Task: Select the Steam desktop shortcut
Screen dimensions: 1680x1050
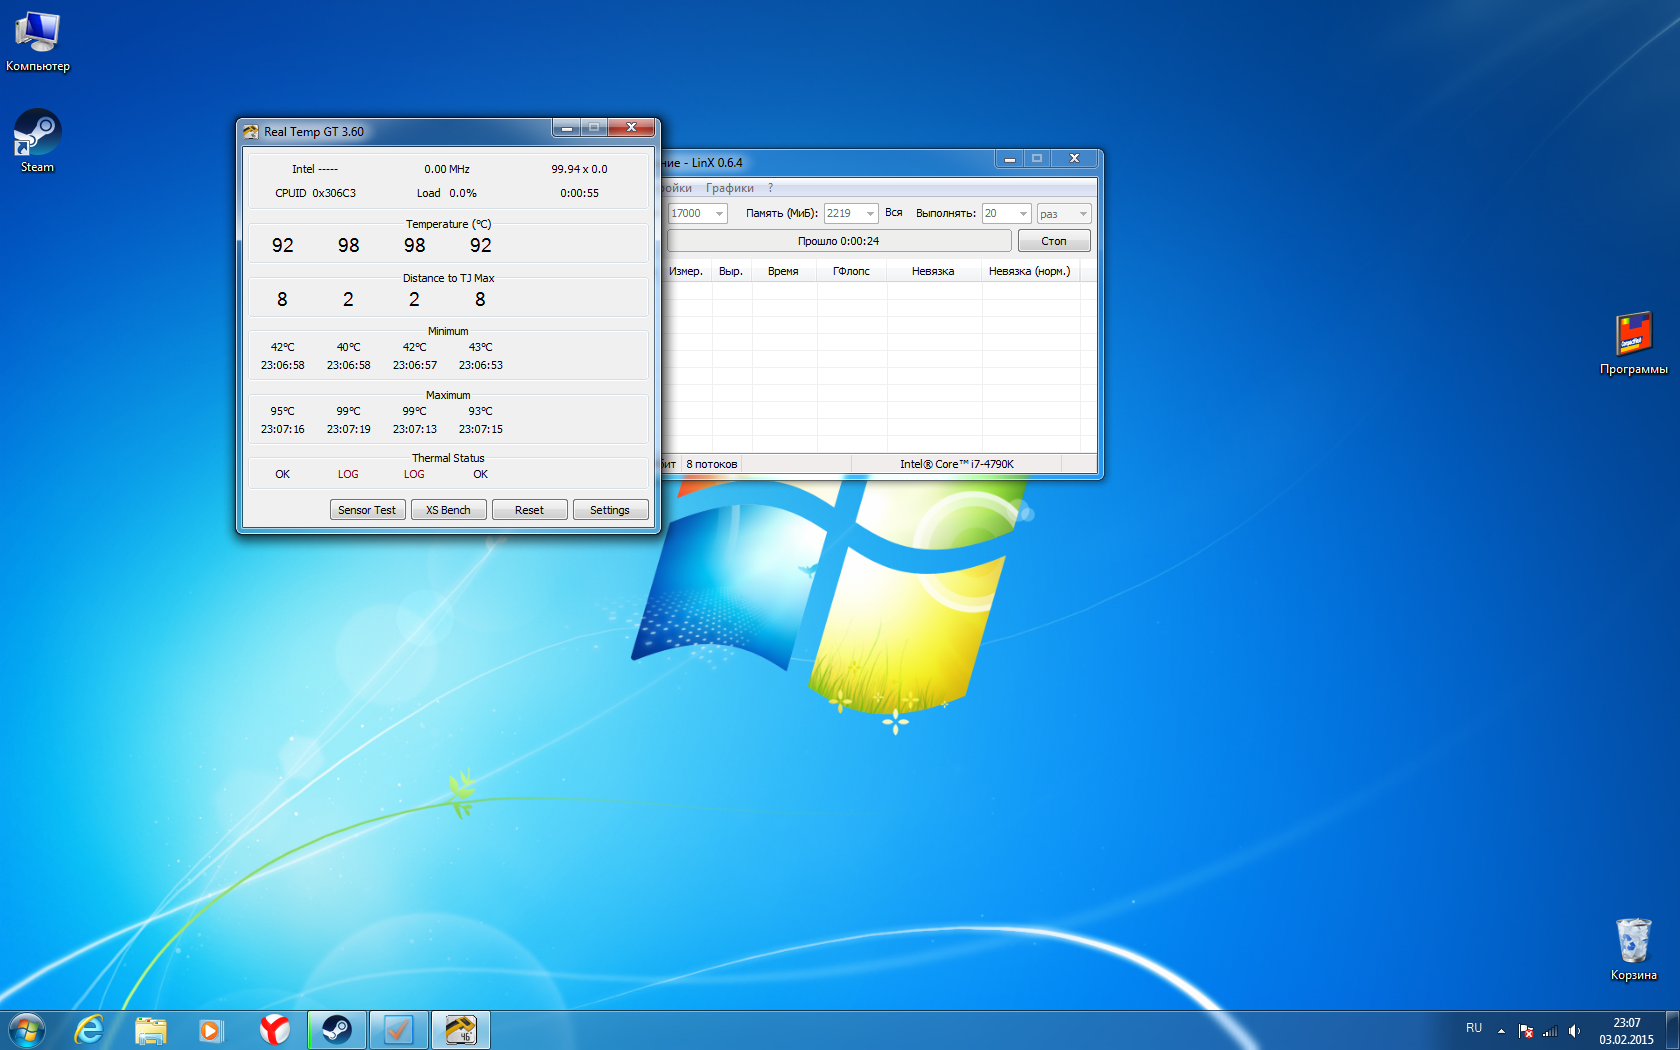Action: point(38,140)
